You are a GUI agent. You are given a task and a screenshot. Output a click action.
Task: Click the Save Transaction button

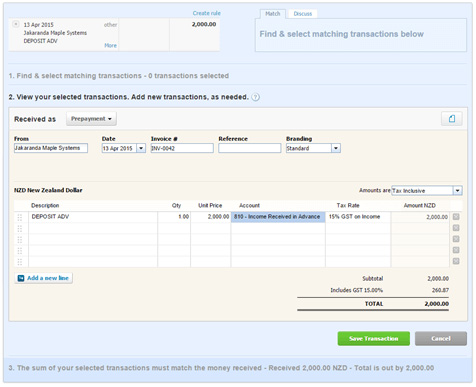[374, 338]
